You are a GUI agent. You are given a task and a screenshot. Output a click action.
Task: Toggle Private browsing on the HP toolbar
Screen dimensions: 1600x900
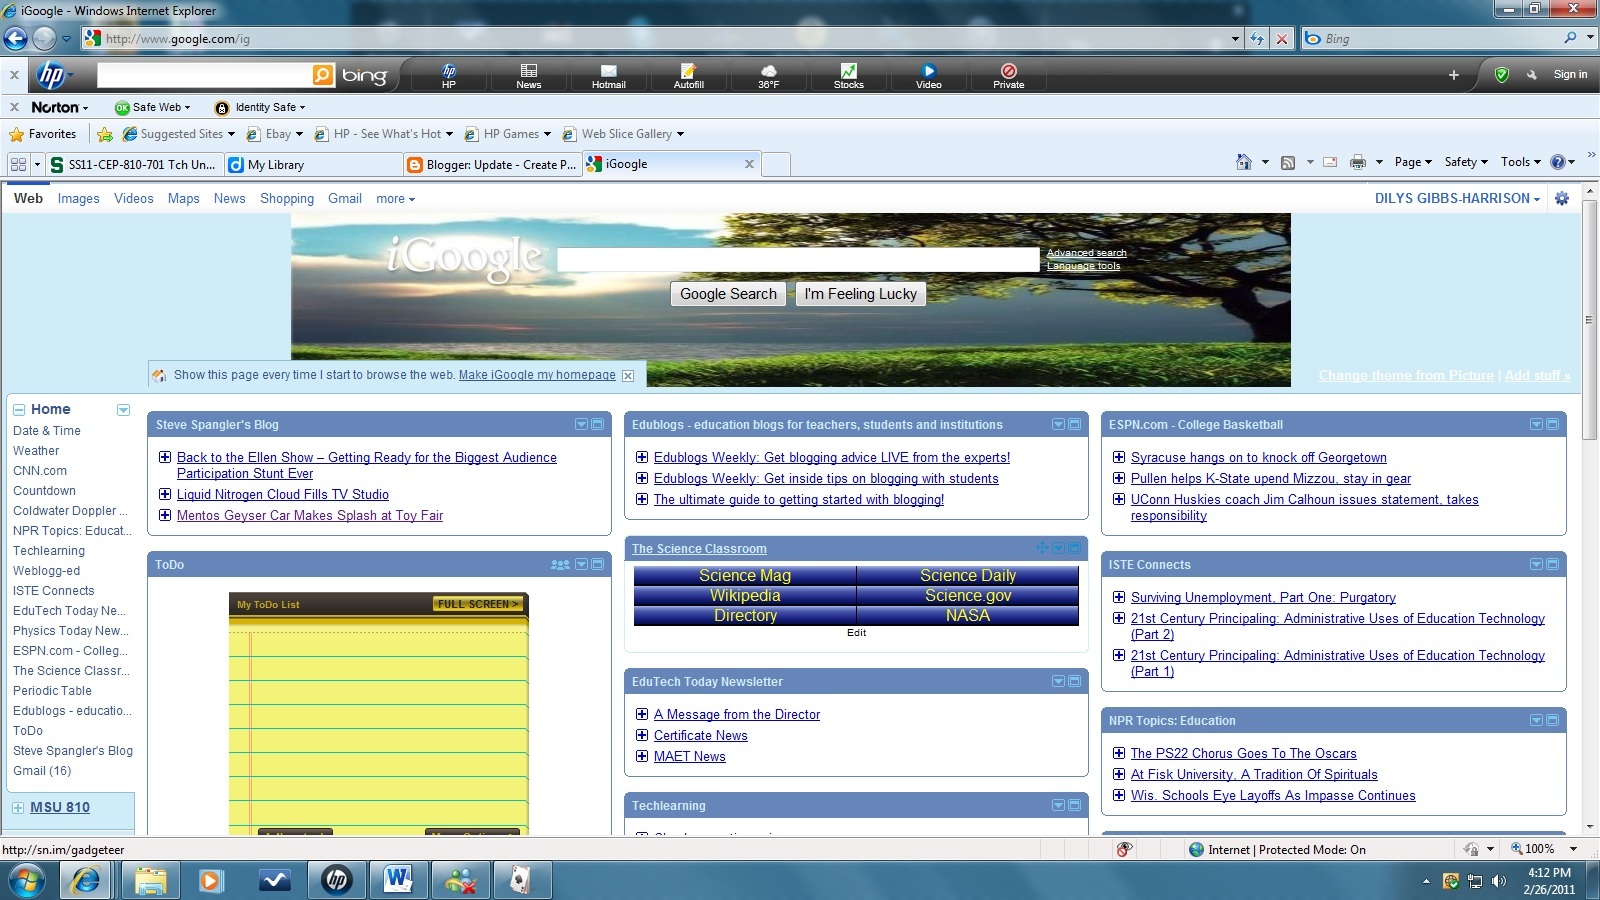(1009, 75)
